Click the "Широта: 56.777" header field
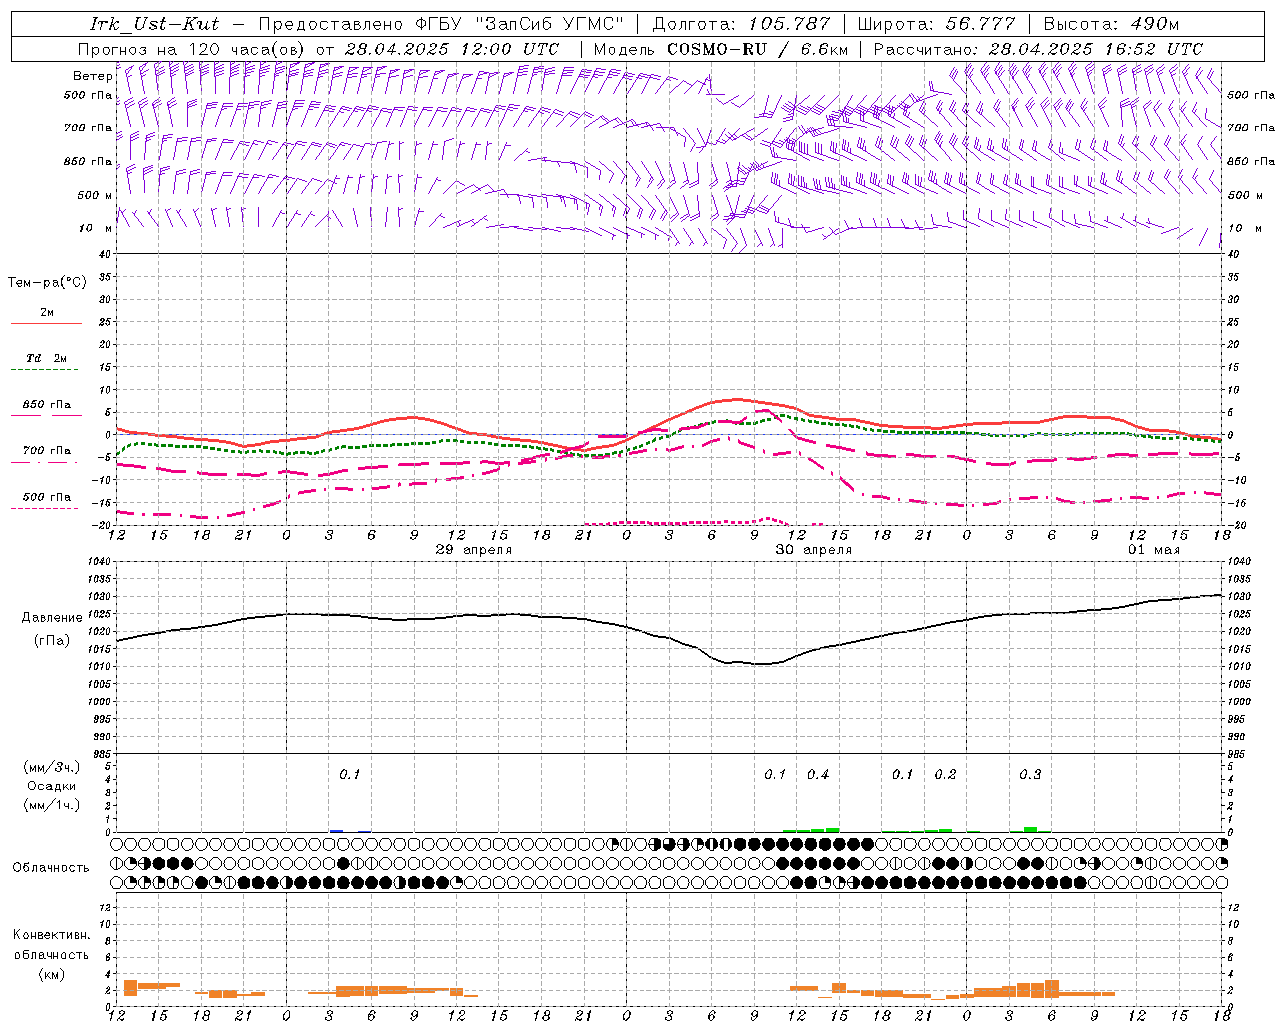 937,24
